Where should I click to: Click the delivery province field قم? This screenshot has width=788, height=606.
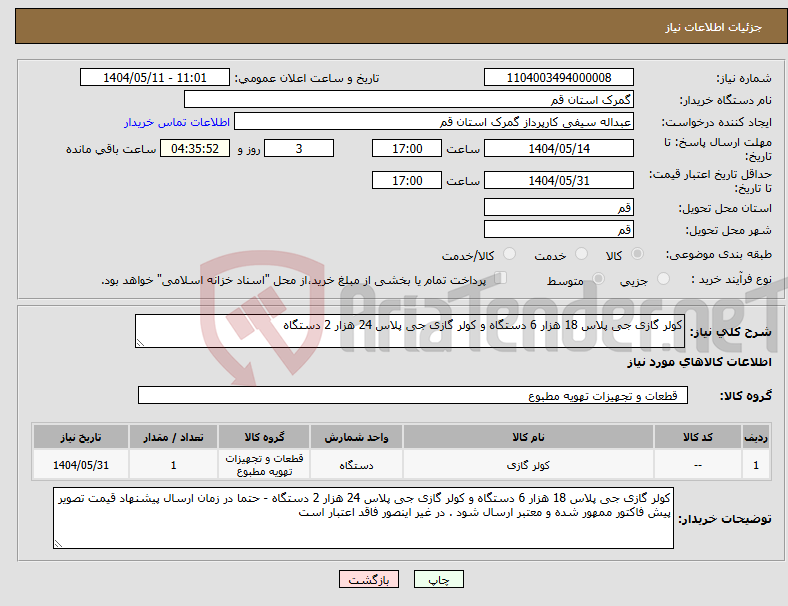[558, 207]
